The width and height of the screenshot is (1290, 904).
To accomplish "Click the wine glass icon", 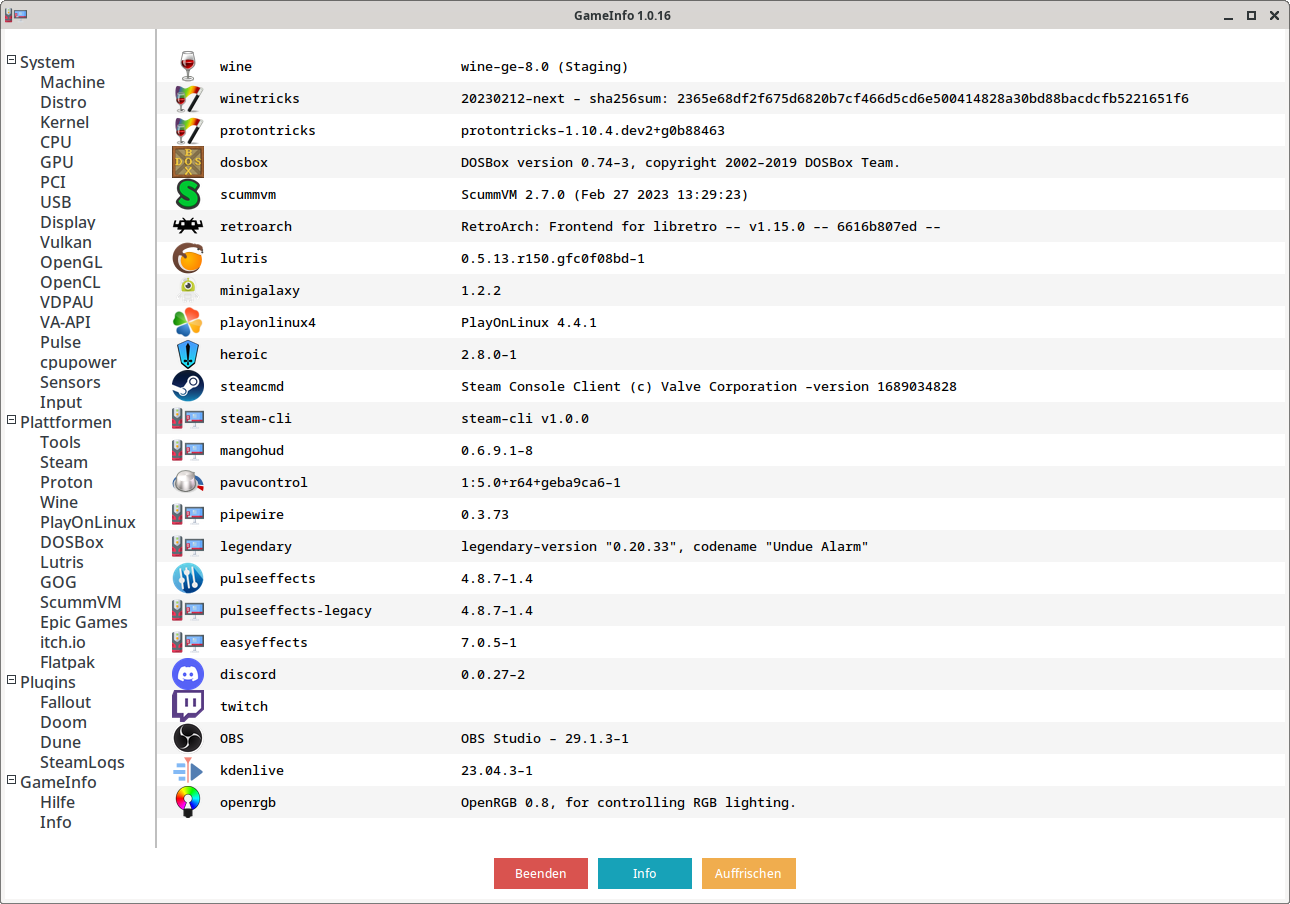I will pyautogui.click(x=188, y=66).
